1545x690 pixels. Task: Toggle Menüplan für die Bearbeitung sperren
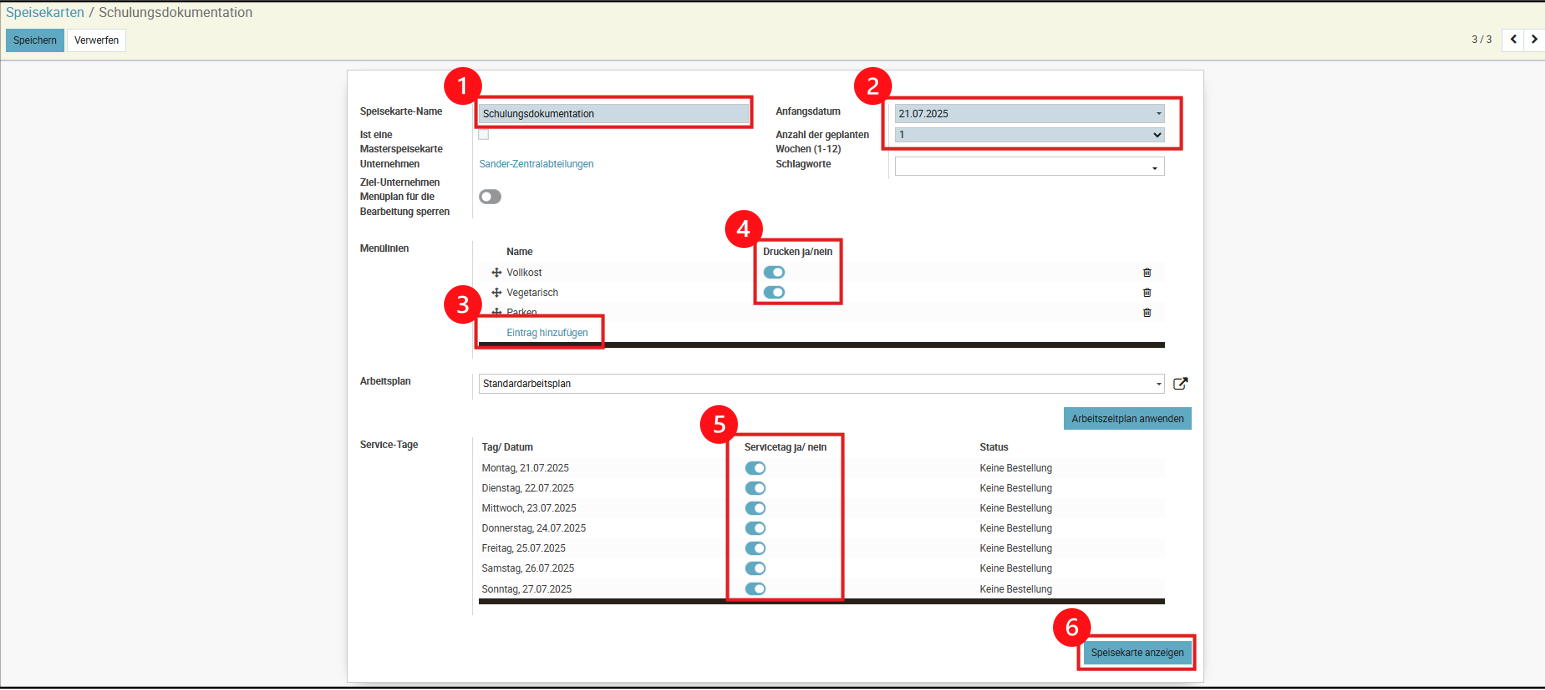pyautogui.click(x=490, y=197)
